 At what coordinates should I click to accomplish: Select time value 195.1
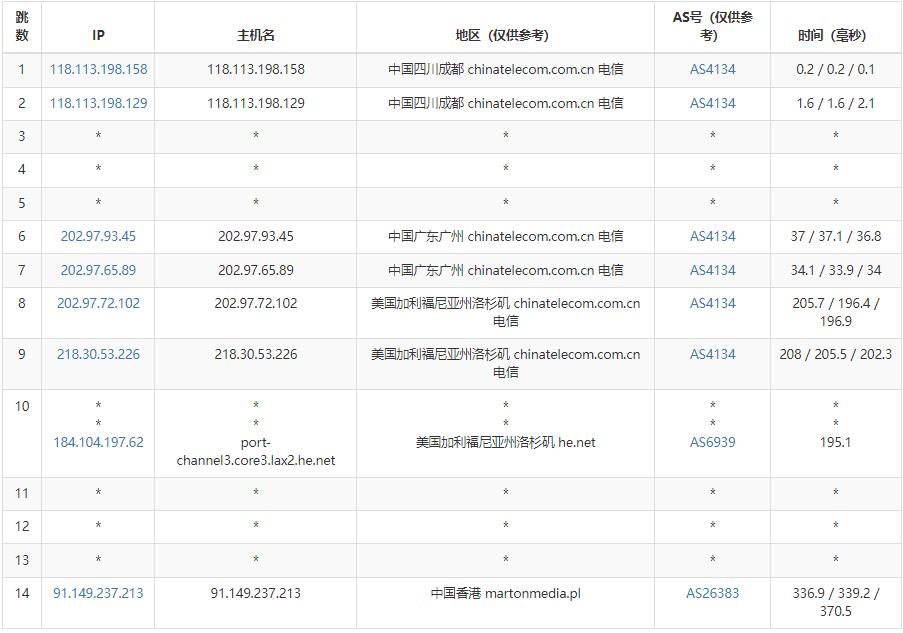[x=836, y=442]
